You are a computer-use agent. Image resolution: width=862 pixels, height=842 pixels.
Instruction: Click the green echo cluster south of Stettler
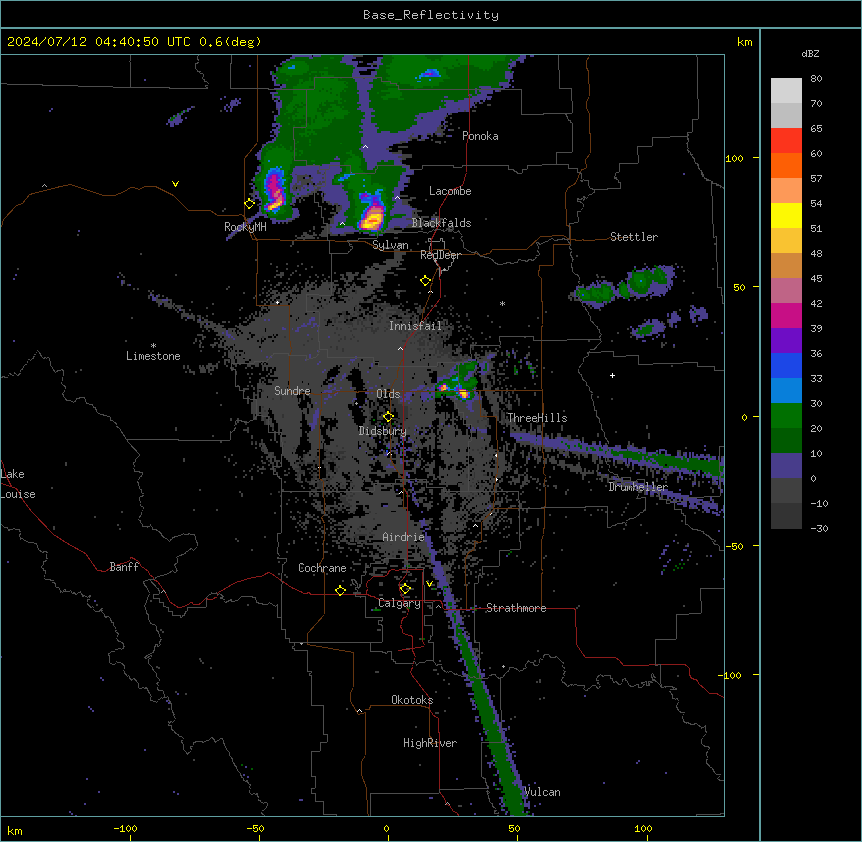coord(626,286)
